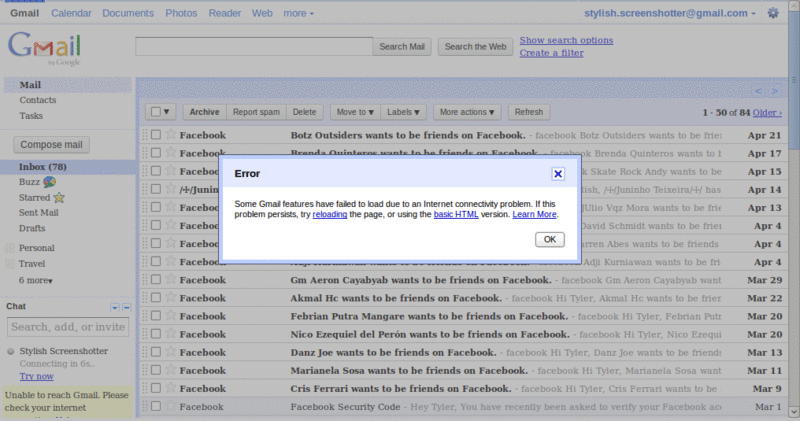The width and height of the screenshot is (800, 421).
Task: Star the Marianela Sosa email
Action: (171, 369)
